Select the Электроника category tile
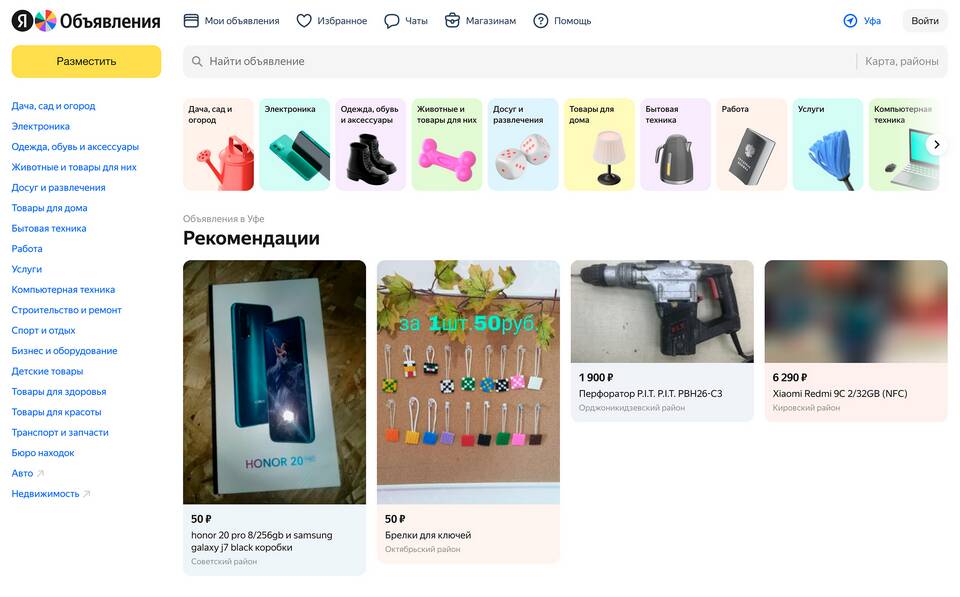Image resolution: width=960 pixels, height=597 pixels. 294,145
